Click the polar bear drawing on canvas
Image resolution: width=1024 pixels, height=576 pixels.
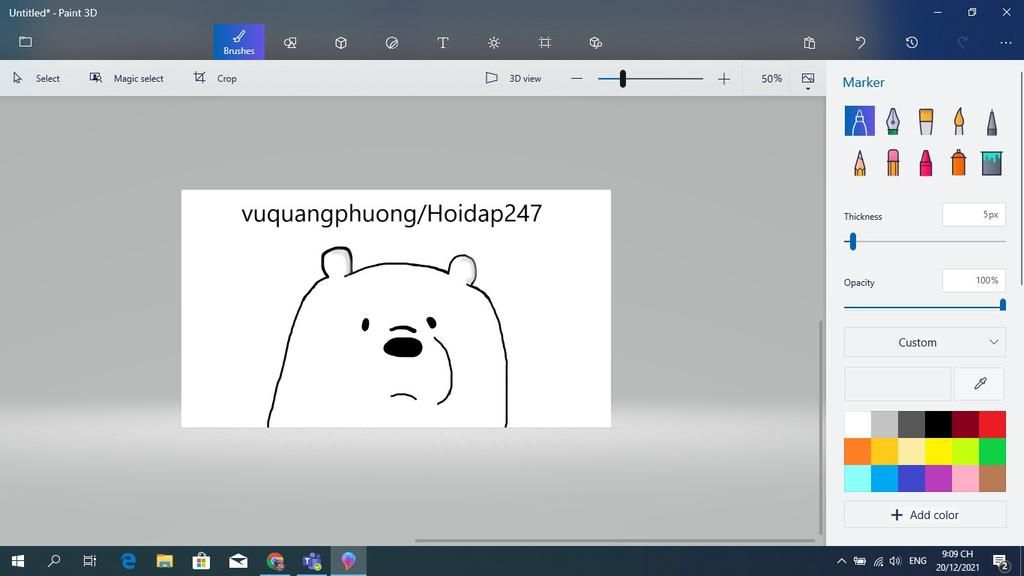tap(388, 338)
